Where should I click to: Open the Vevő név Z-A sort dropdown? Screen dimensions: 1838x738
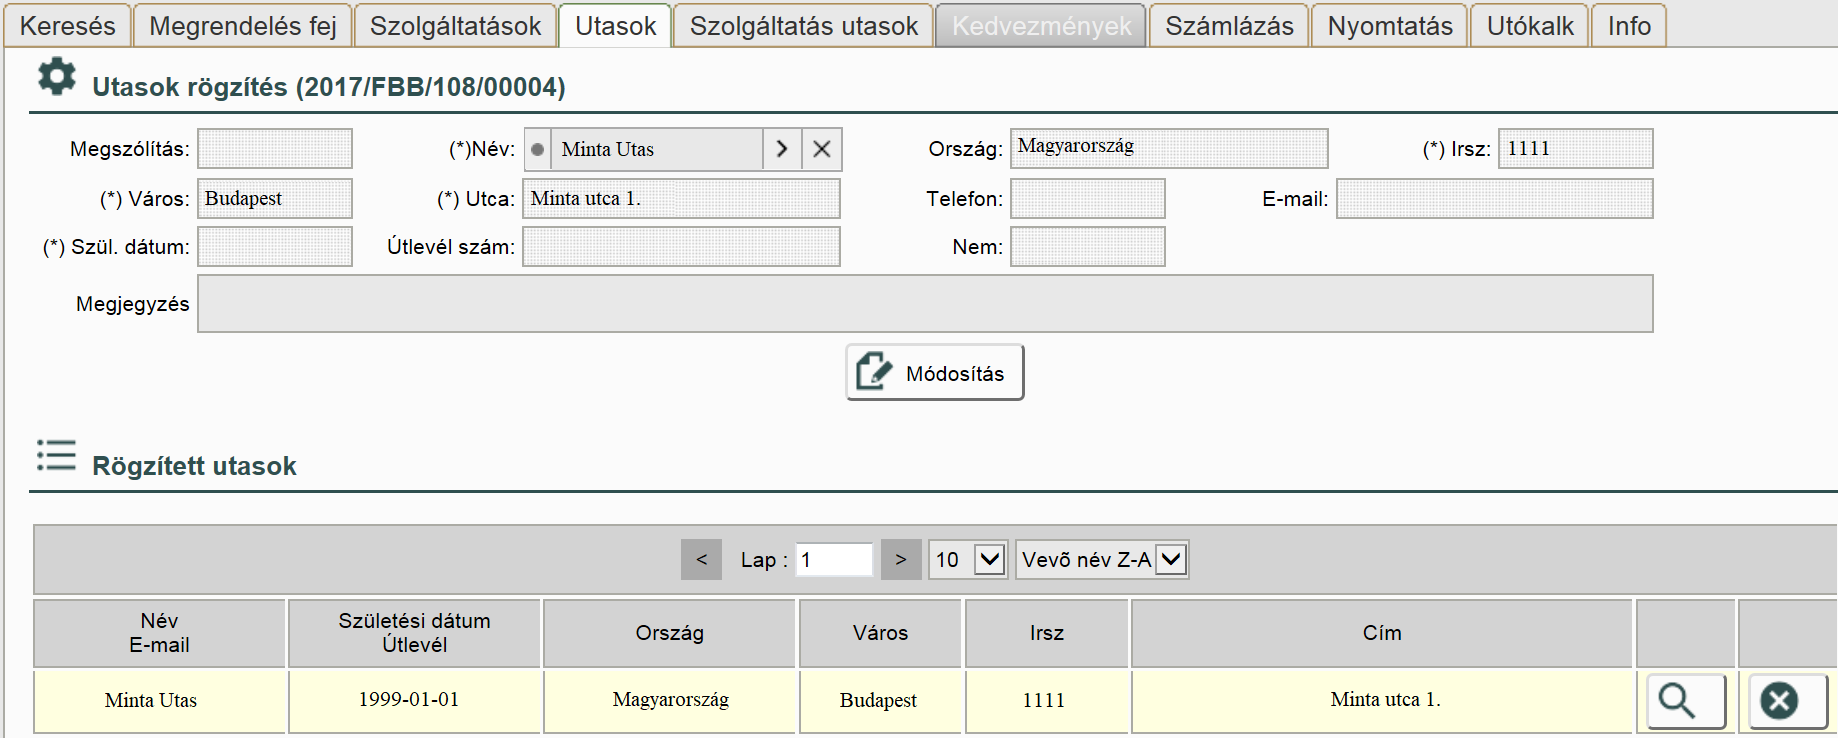pyautogui.click(x=1102, y=560)
